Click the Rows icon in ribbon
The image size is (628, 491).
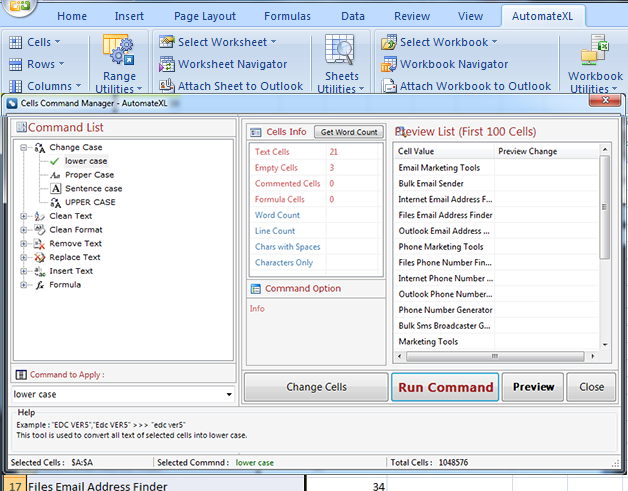15,64
